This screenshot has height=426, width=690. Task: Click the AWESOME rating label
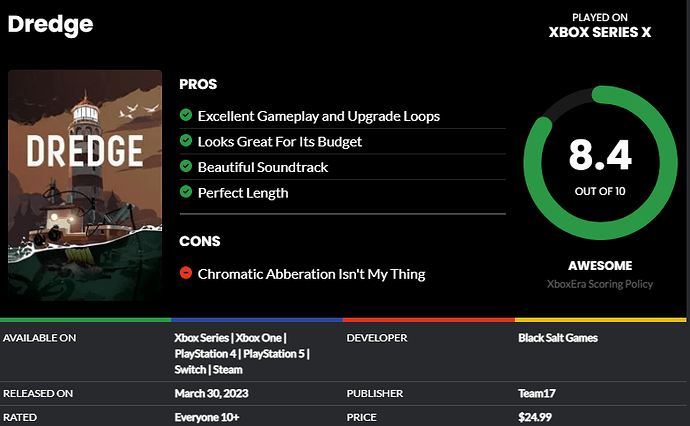600,265
